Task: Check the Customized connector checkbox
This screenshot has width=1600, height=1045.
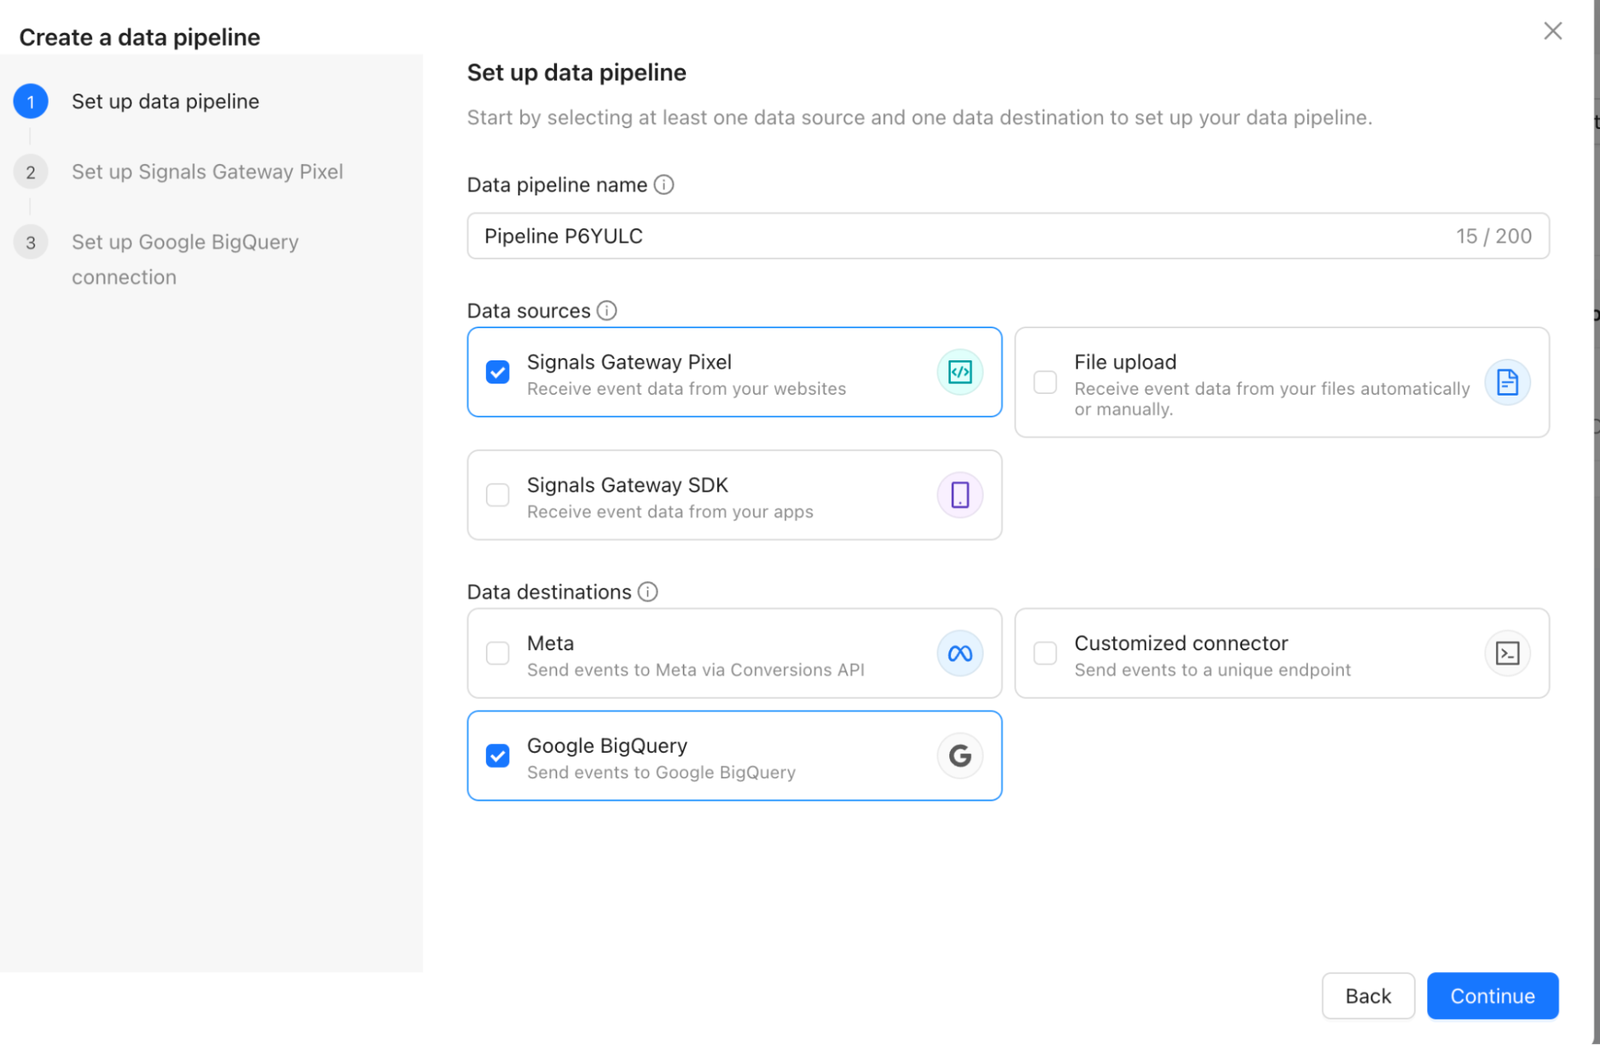Action: 1045,653
